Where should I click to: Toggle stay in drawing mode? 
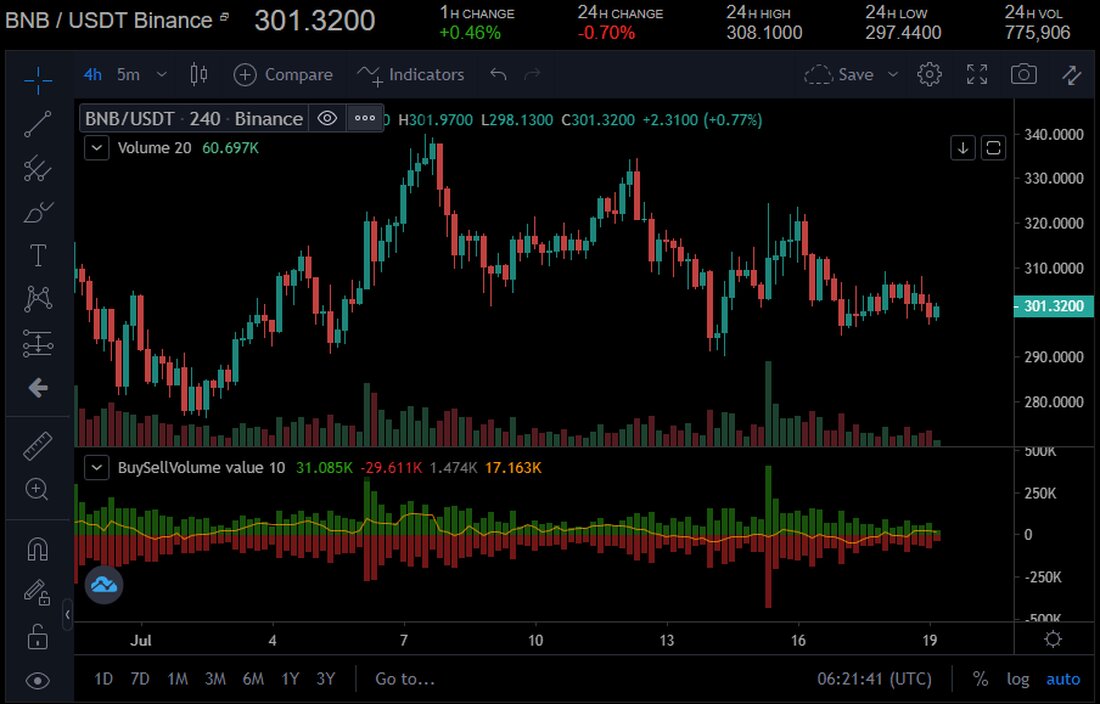(x=38, y=593)
